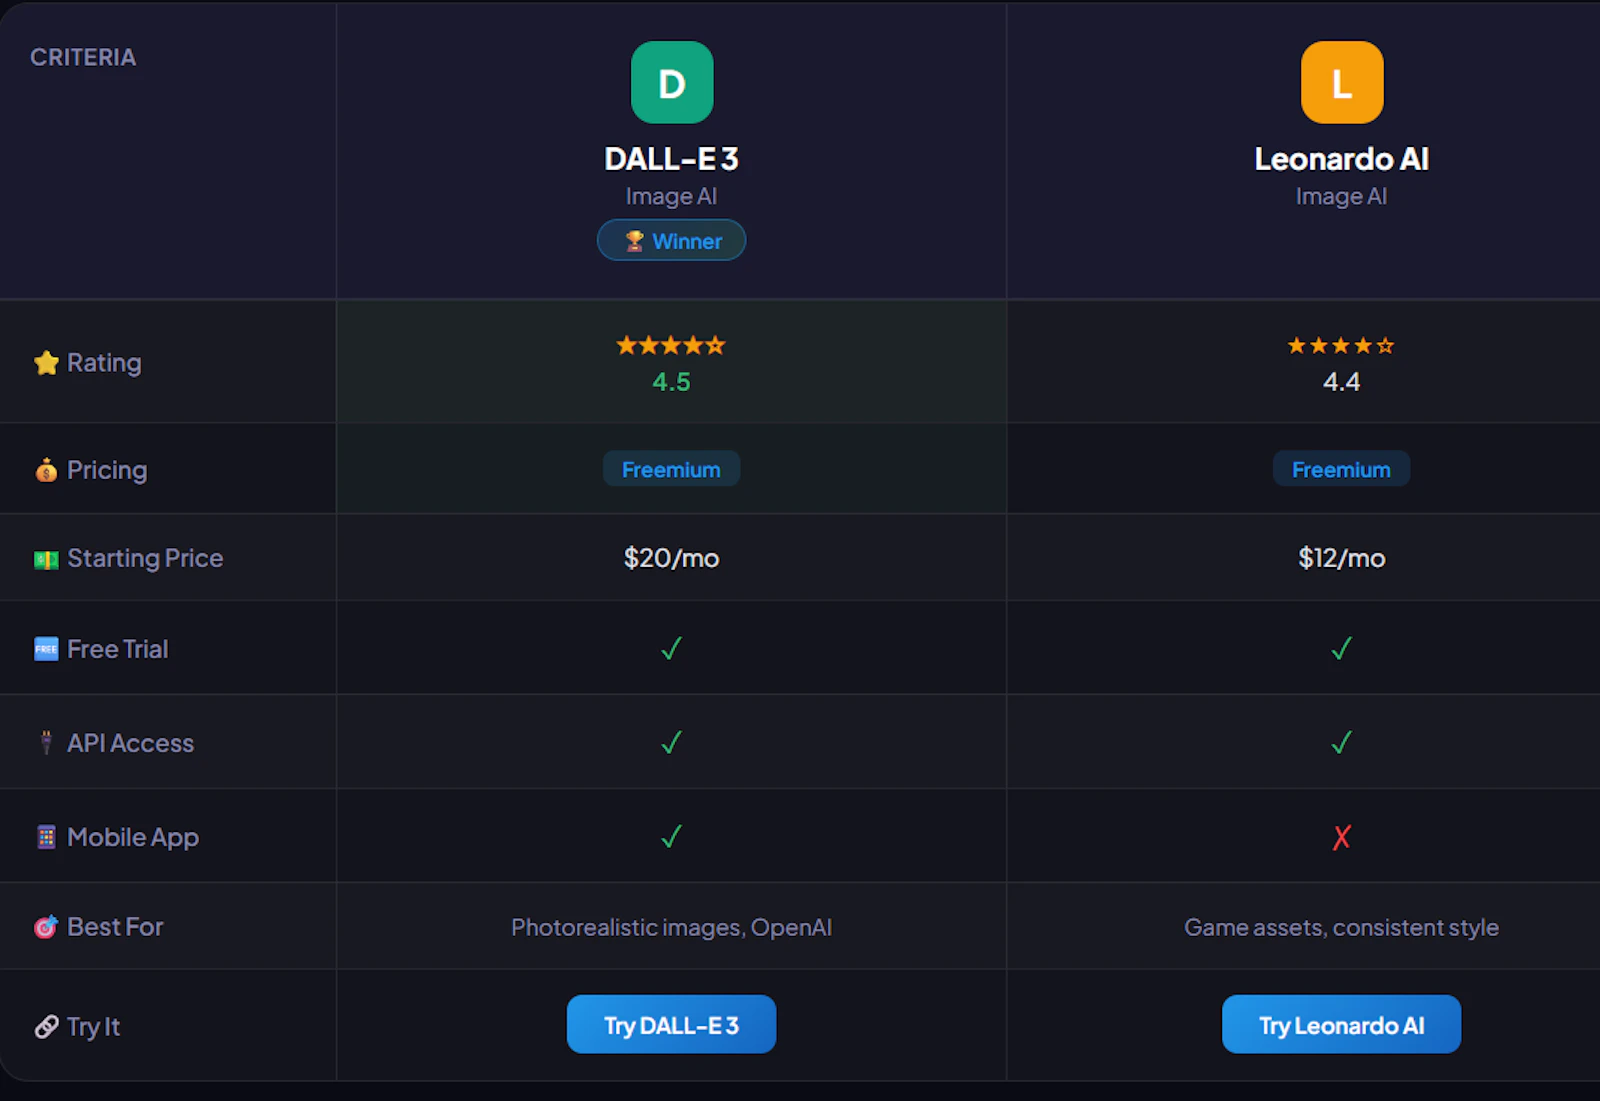Viewport: 1600px width, 1101px height.
Task: Click the star icon beside Rating
Action: tap(46, 362)
